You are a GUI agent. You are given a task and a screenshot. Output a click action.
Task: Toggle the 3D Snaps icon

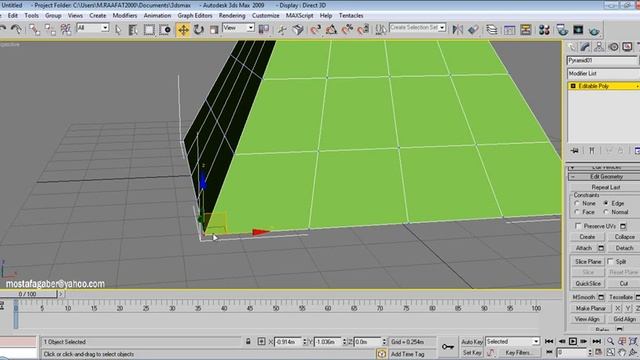pos(316,30)
